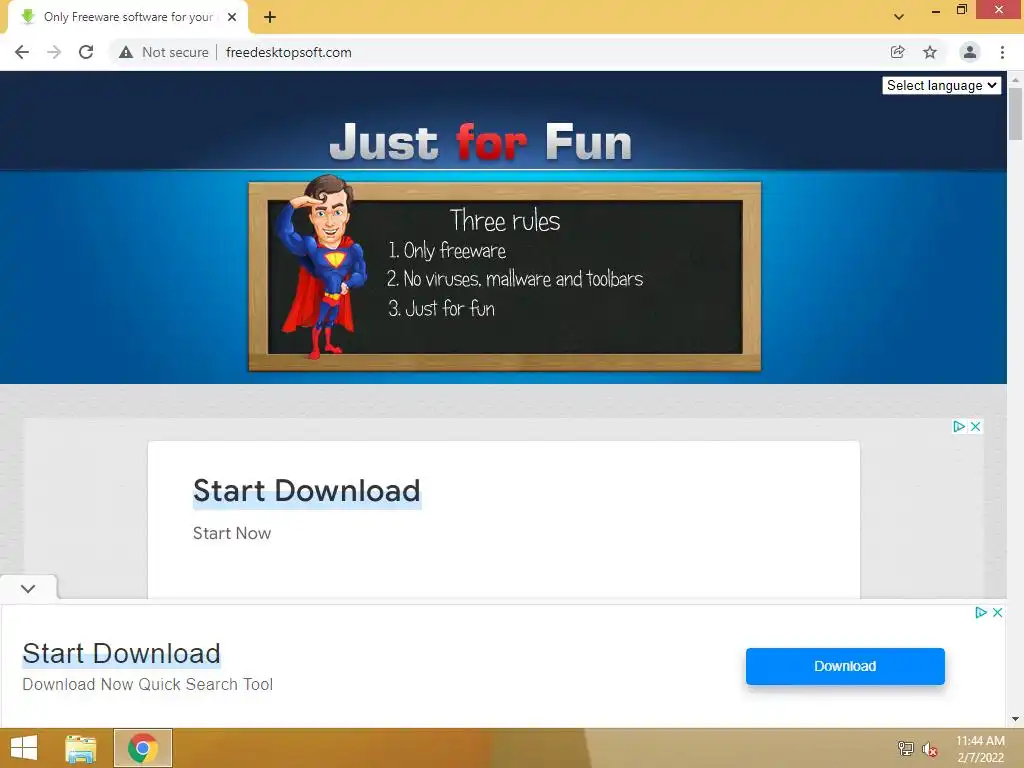Click the browser forward arrow
The image size is (1024, 768).
click(x=54, y=52)
